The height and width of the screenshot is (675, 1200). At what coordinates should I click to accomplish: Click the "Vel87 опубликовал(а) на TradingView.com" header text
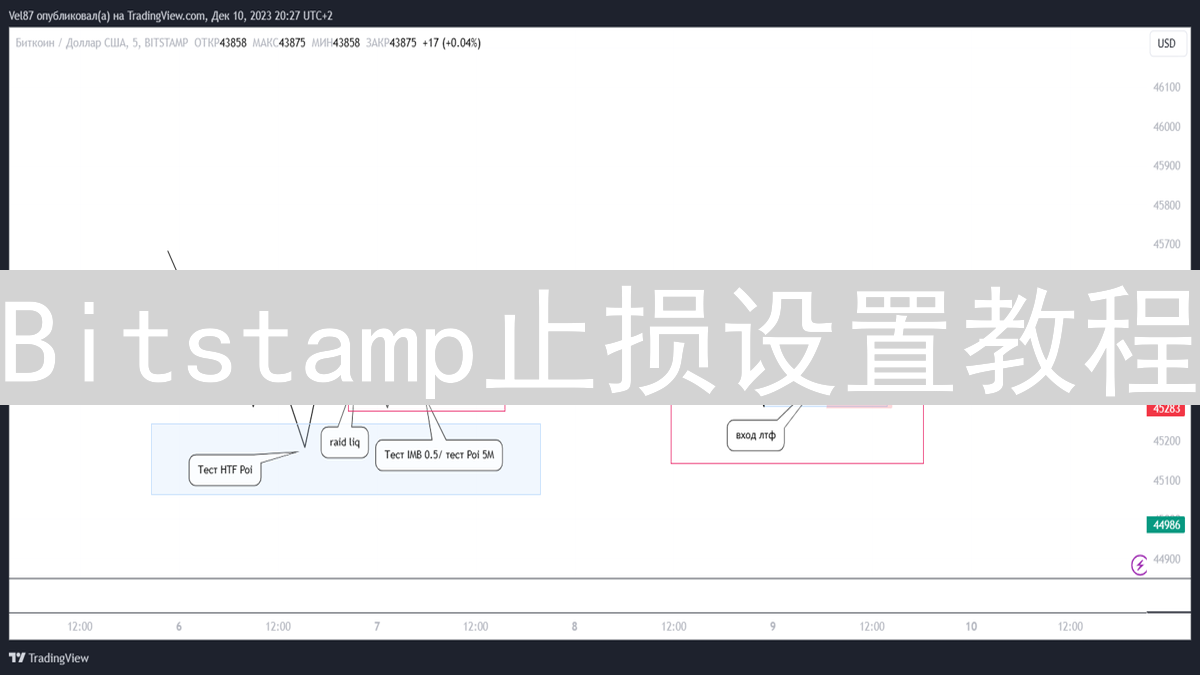[x=107, y=16]
